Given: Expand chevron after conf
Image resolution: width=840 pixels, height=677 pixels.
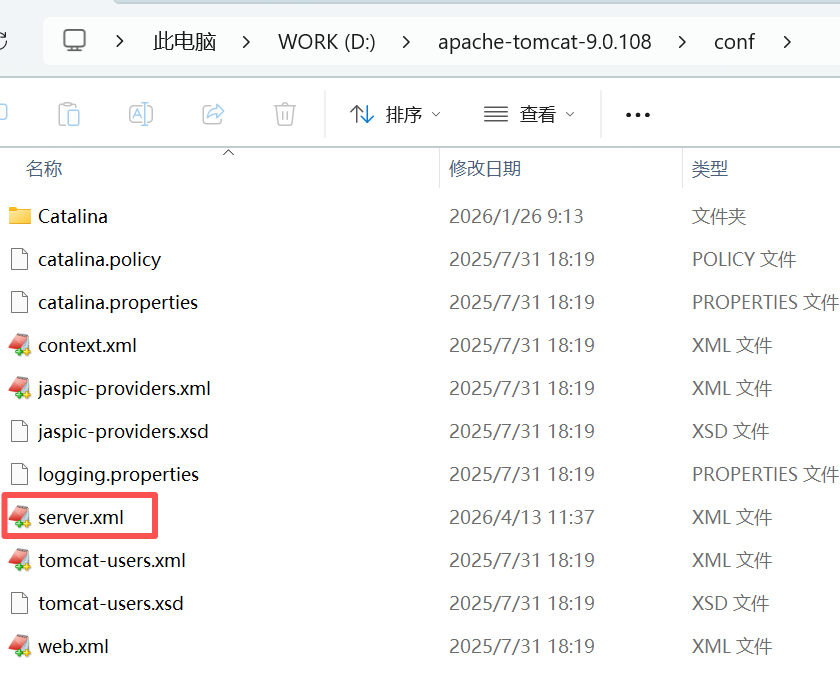Looking at the screenshot, I should coord(787,41).
